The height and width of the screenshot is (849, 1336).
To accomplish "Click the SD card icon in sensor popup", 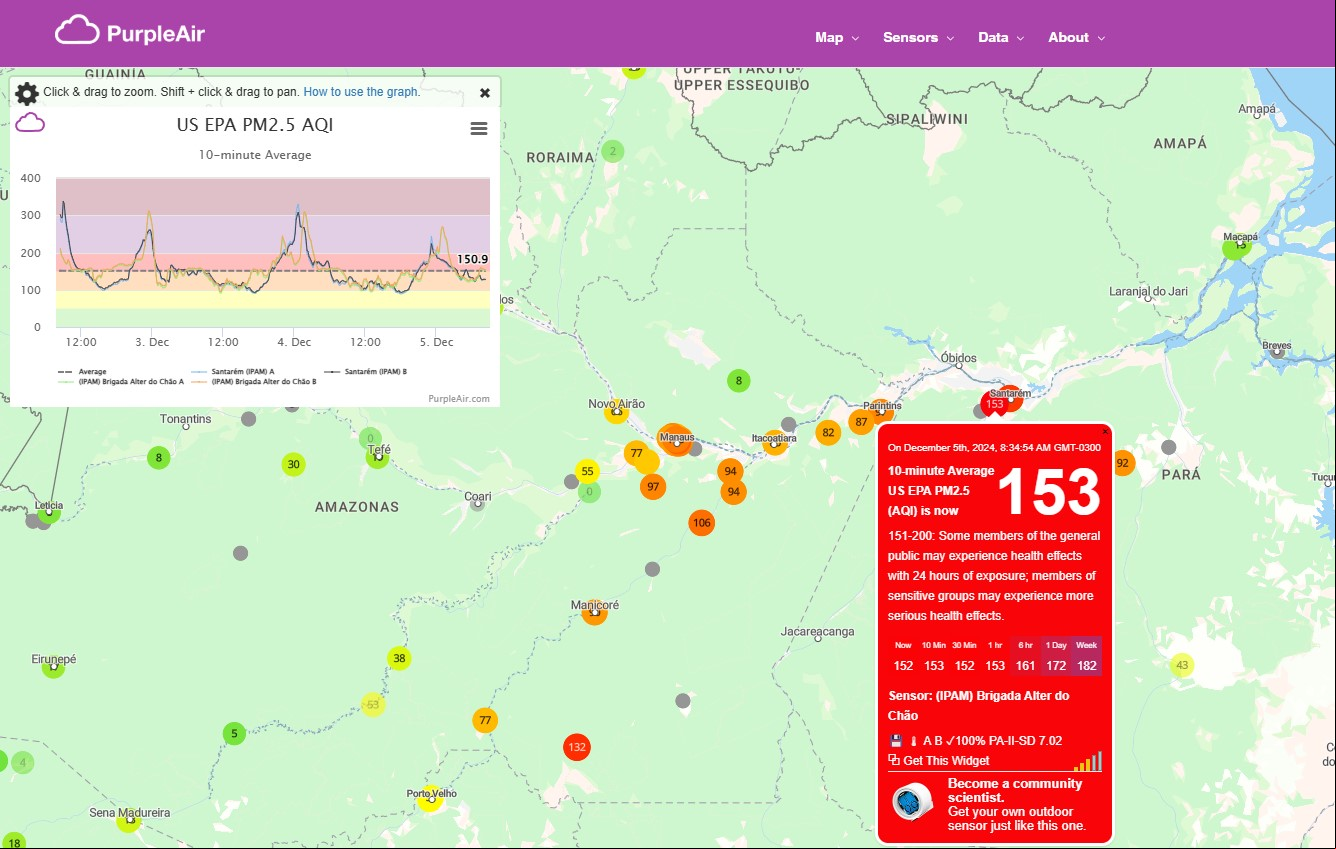I will (896, 741).
